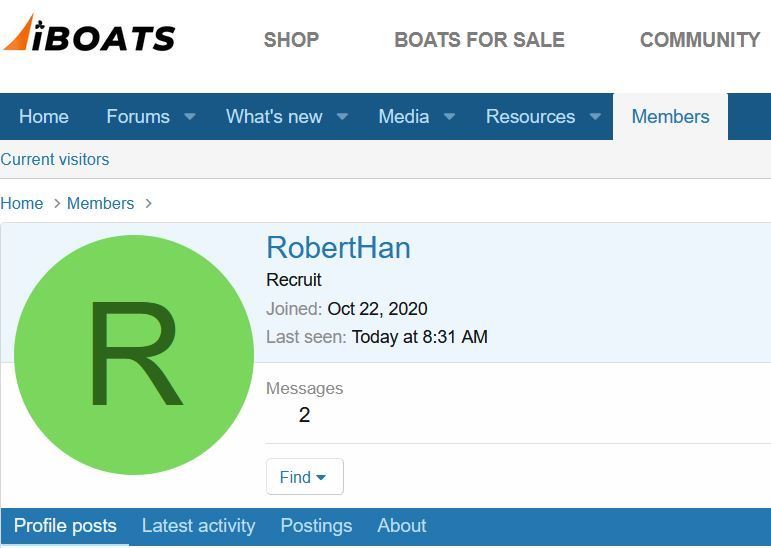Open BOATS FOR SALE link

tap(479, 40)
